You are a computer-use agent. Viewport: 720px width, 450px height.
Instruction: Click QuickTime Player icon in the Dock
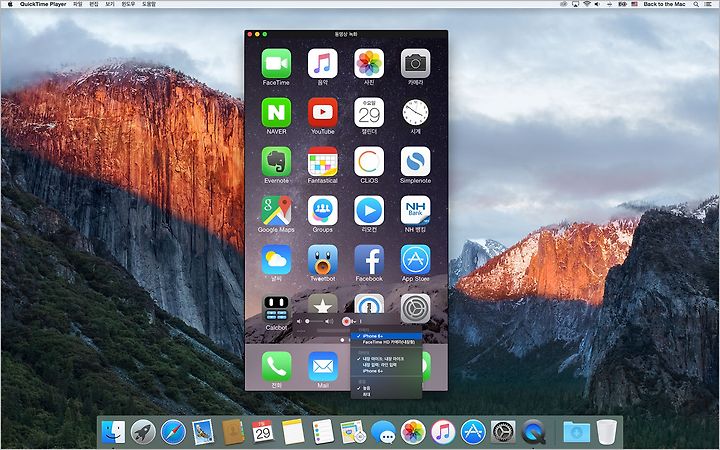click(x=533, y=432)
